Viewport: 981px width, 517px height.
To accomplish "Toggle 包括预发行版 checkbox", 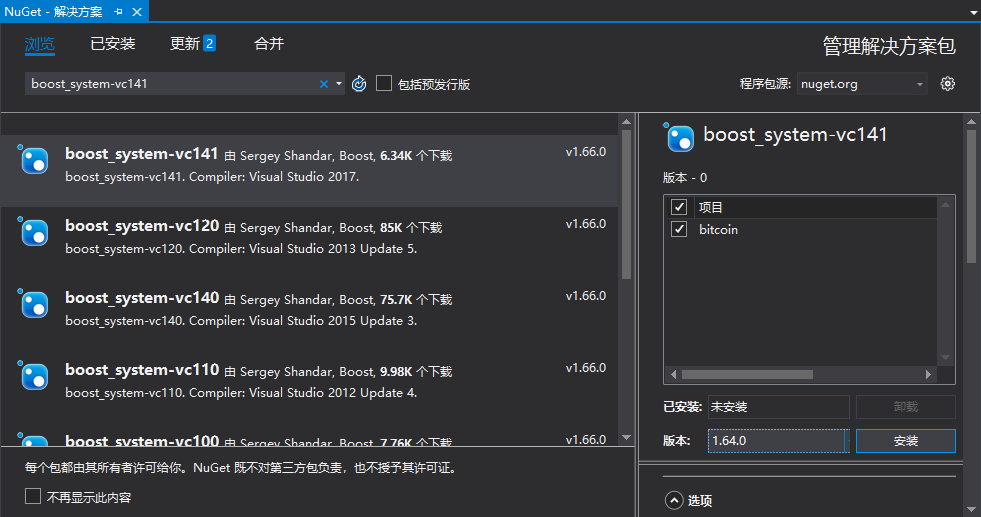I will (384, 83).
